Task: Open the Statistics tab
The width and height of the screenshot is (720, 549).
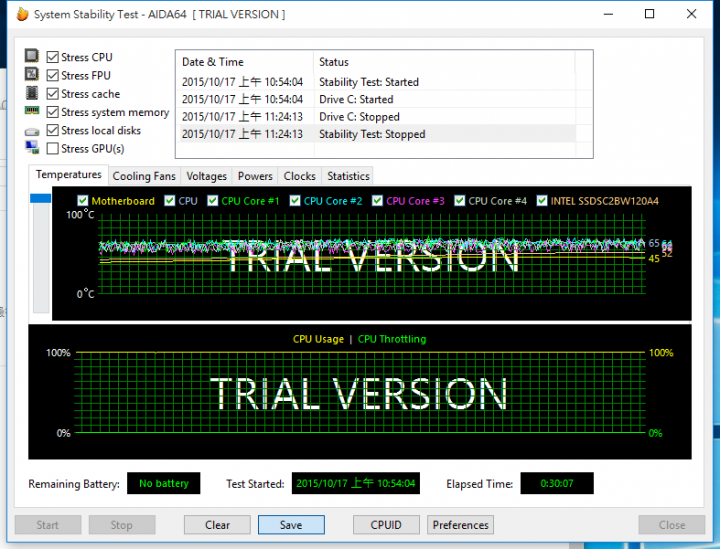Action: click(348, 176)
